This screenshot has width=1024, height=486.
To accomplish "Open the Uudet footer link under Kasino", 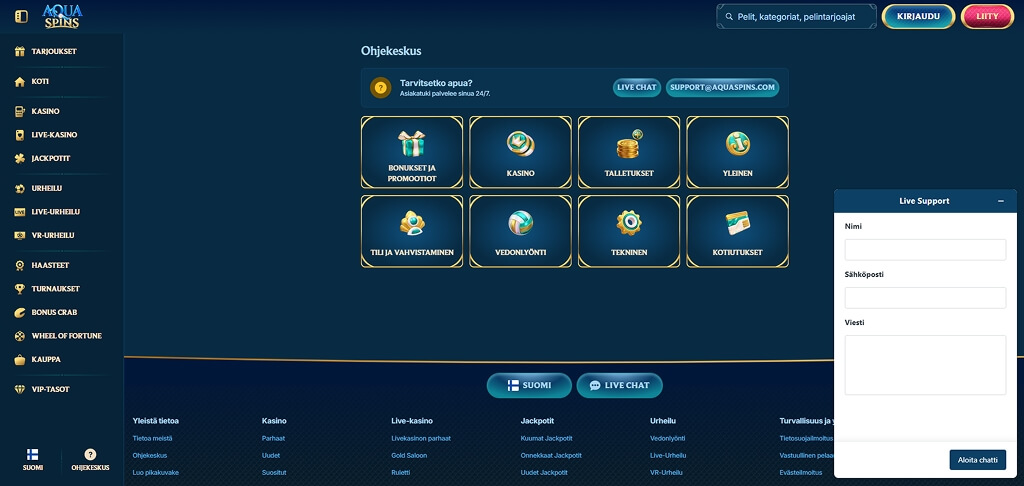I will [270, 455].
